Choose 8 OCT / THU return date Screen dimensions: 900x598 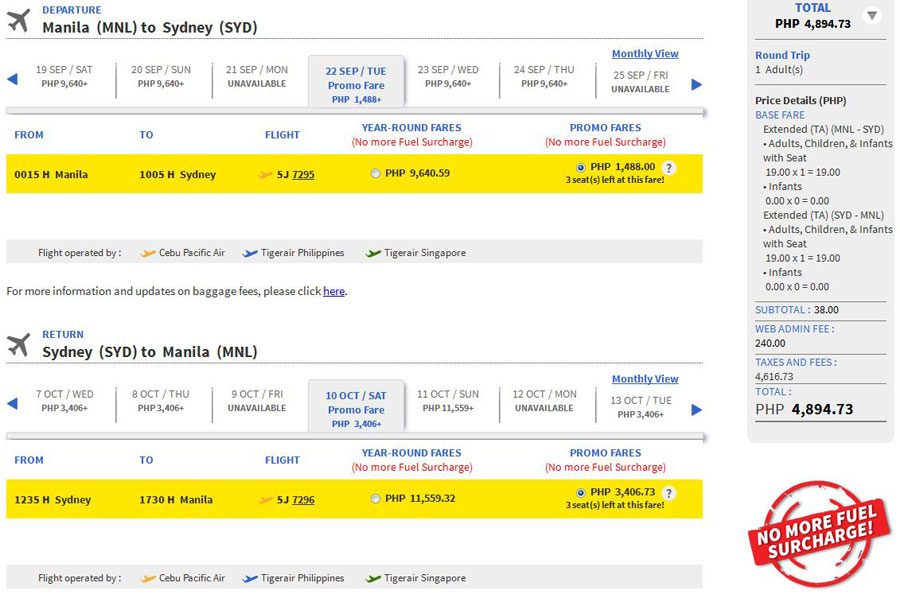(161, 401)
